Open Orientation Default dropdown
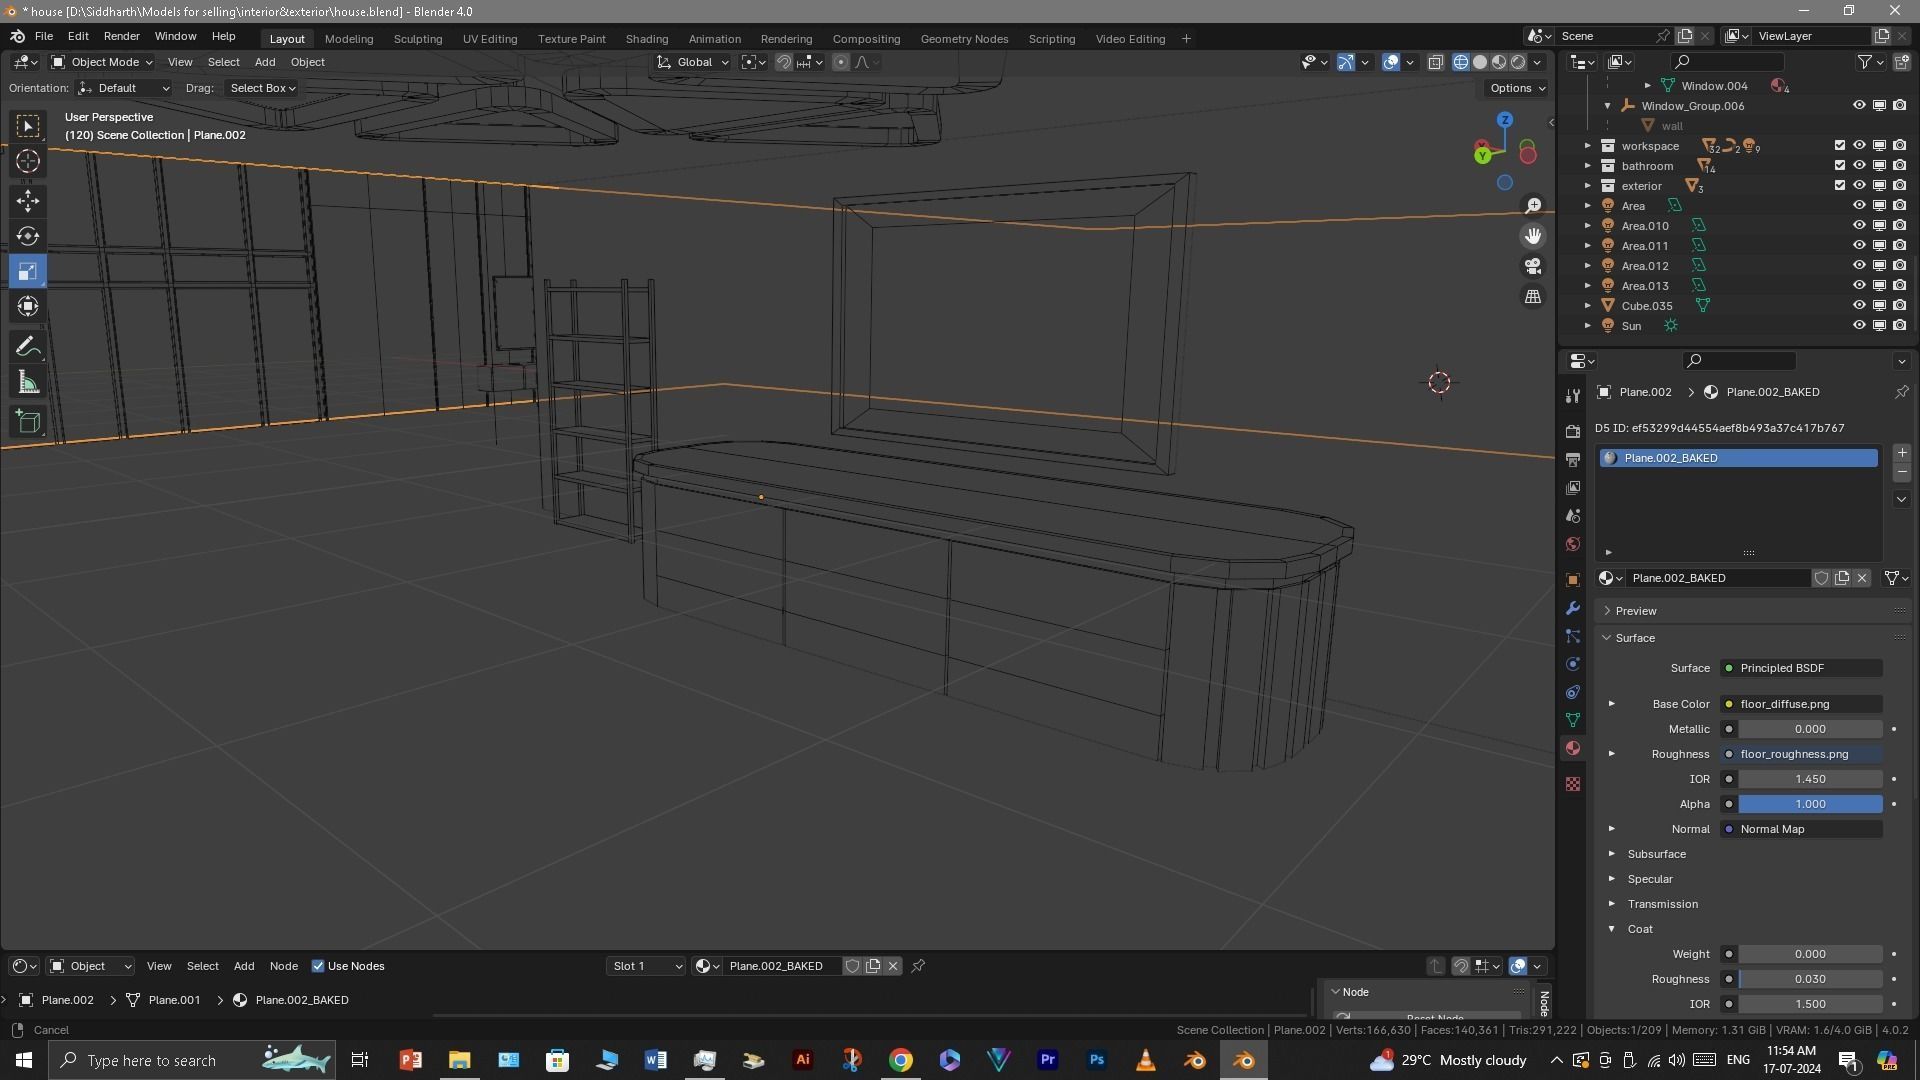 click(124, 88)
